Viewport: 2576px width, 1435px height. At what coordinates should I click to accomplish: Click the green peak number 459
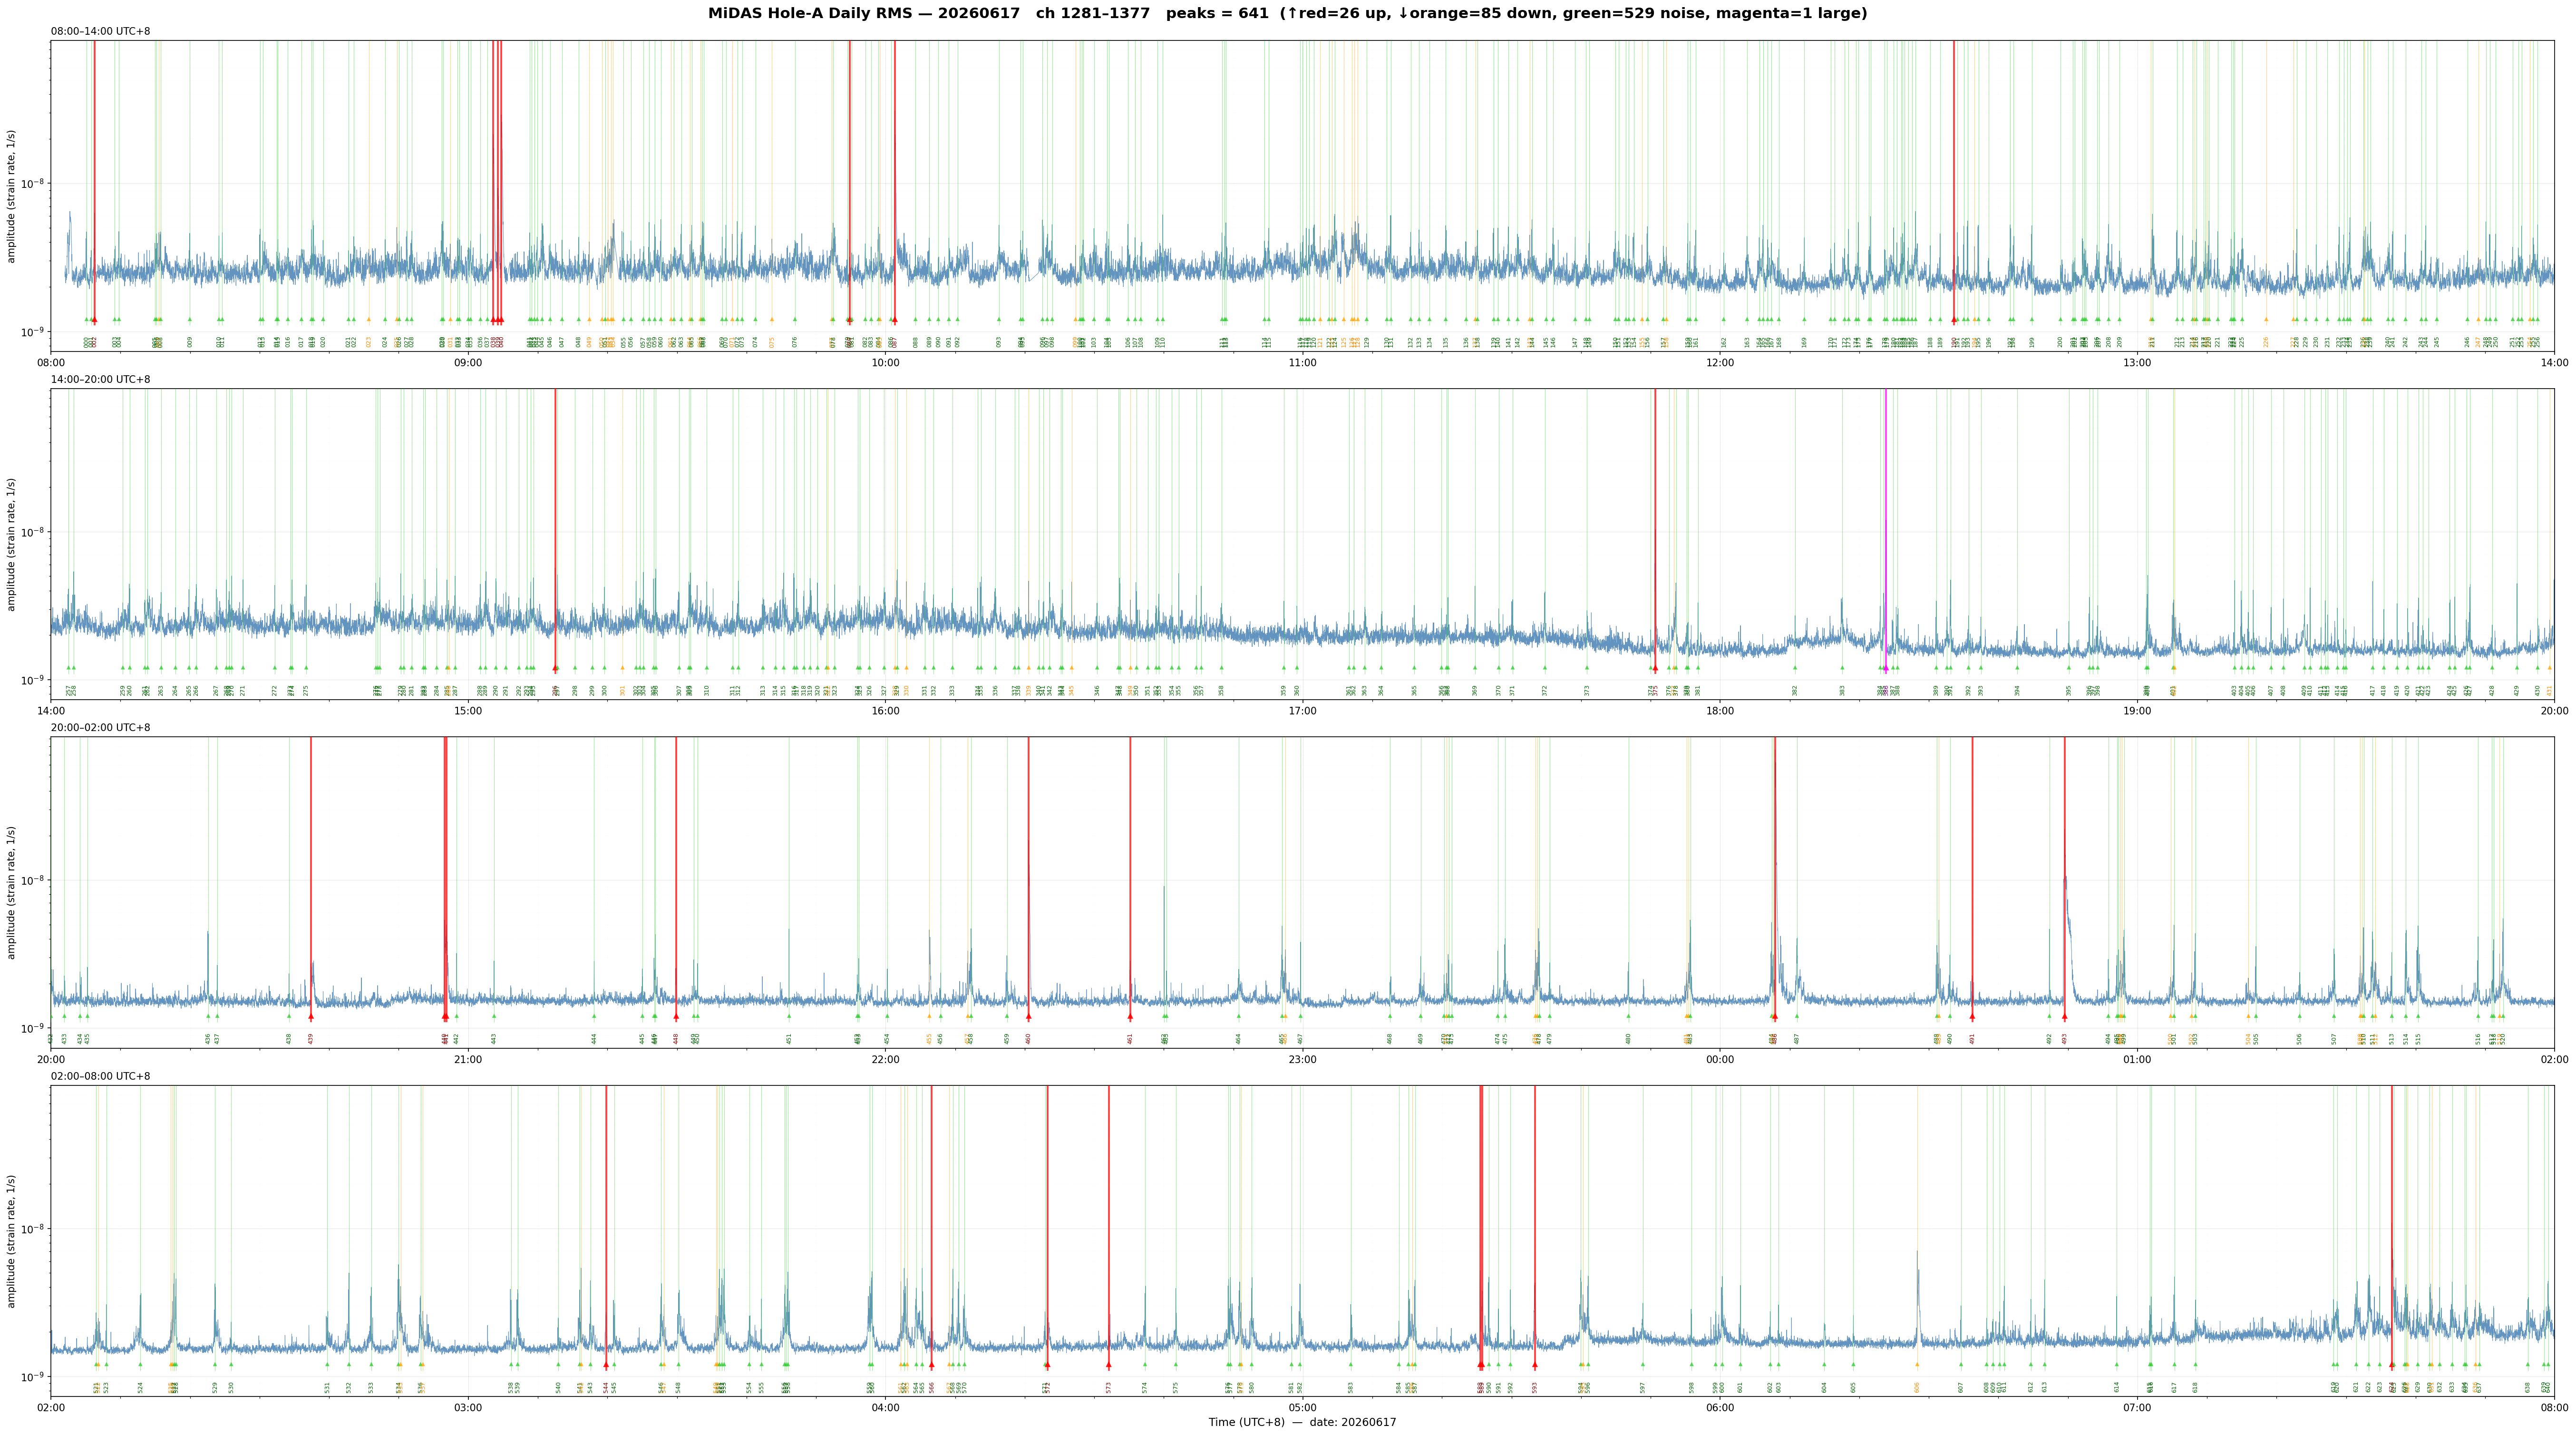[x=1007, y=1039]
